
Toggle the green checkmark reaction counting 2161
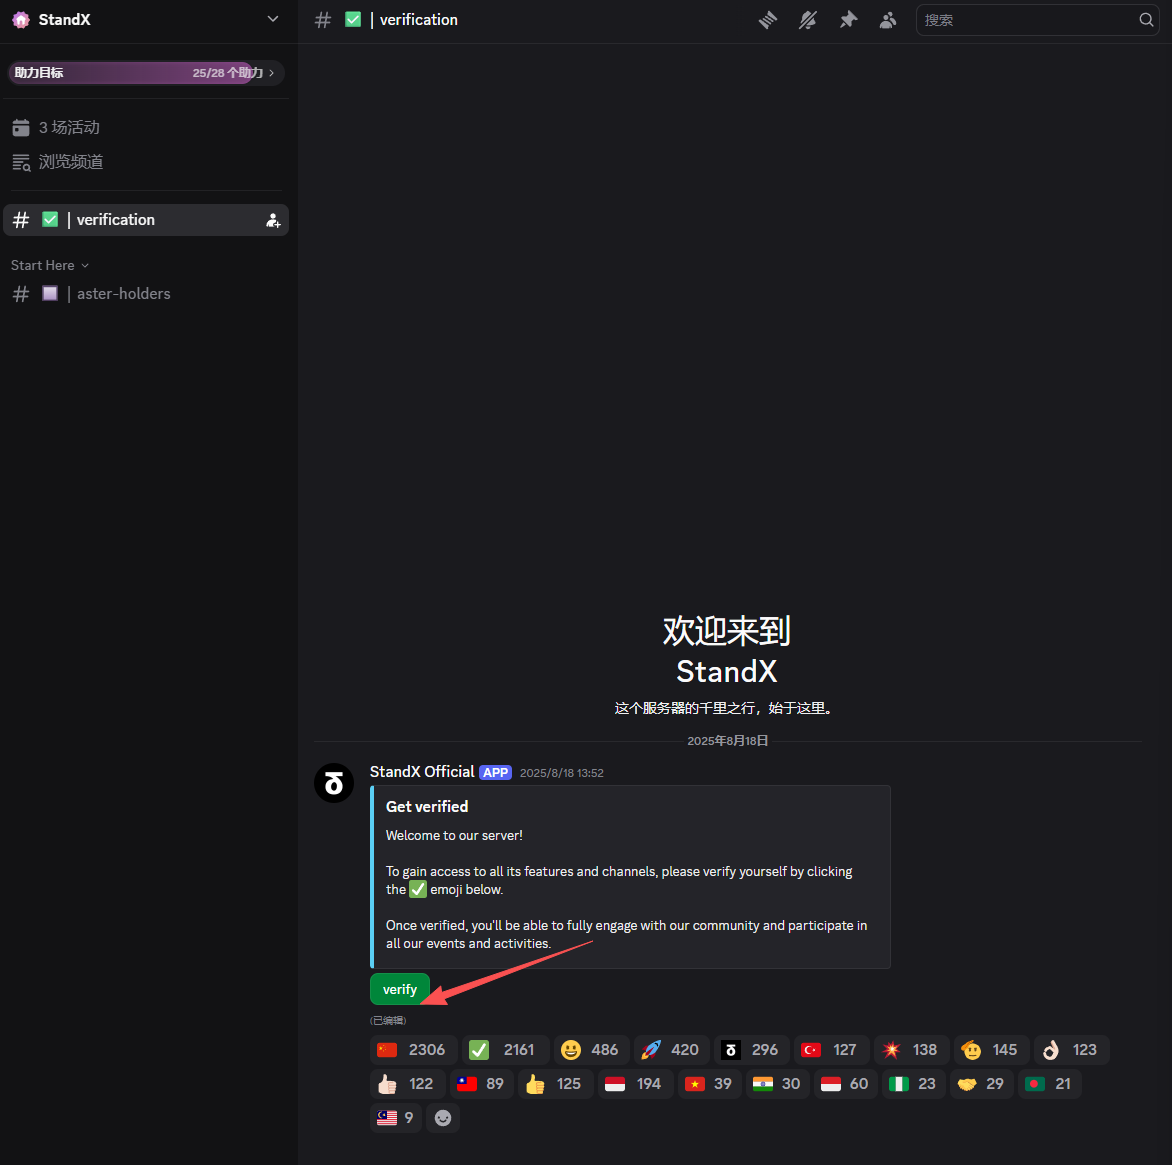tap(505, 1050)
